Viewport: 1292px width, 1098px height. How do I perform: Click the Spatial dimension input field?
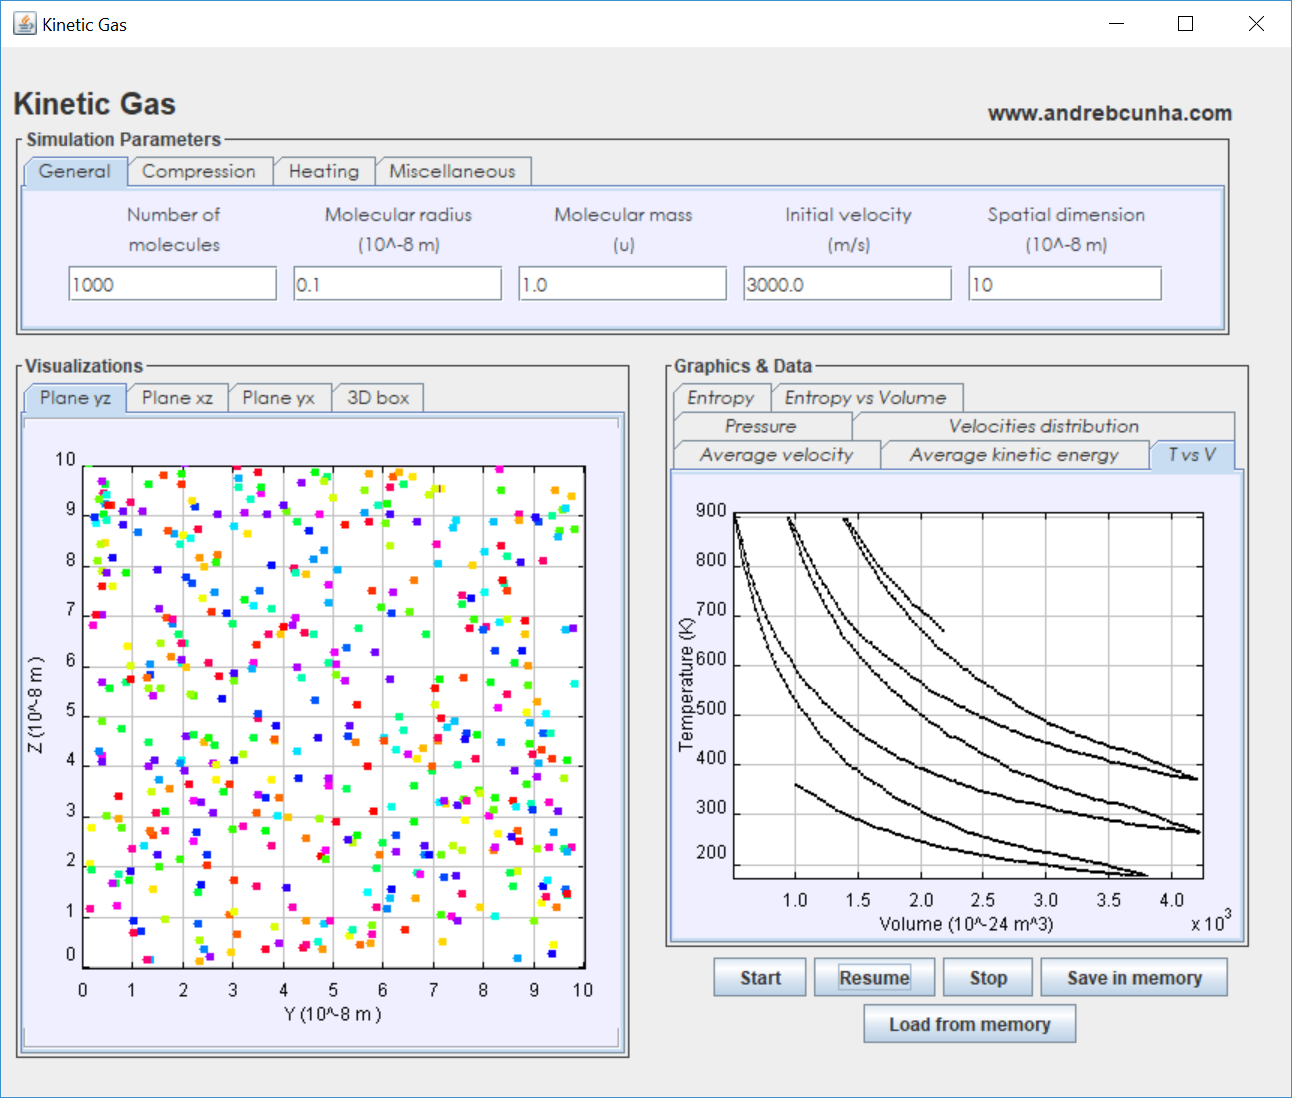[1065, 284]
